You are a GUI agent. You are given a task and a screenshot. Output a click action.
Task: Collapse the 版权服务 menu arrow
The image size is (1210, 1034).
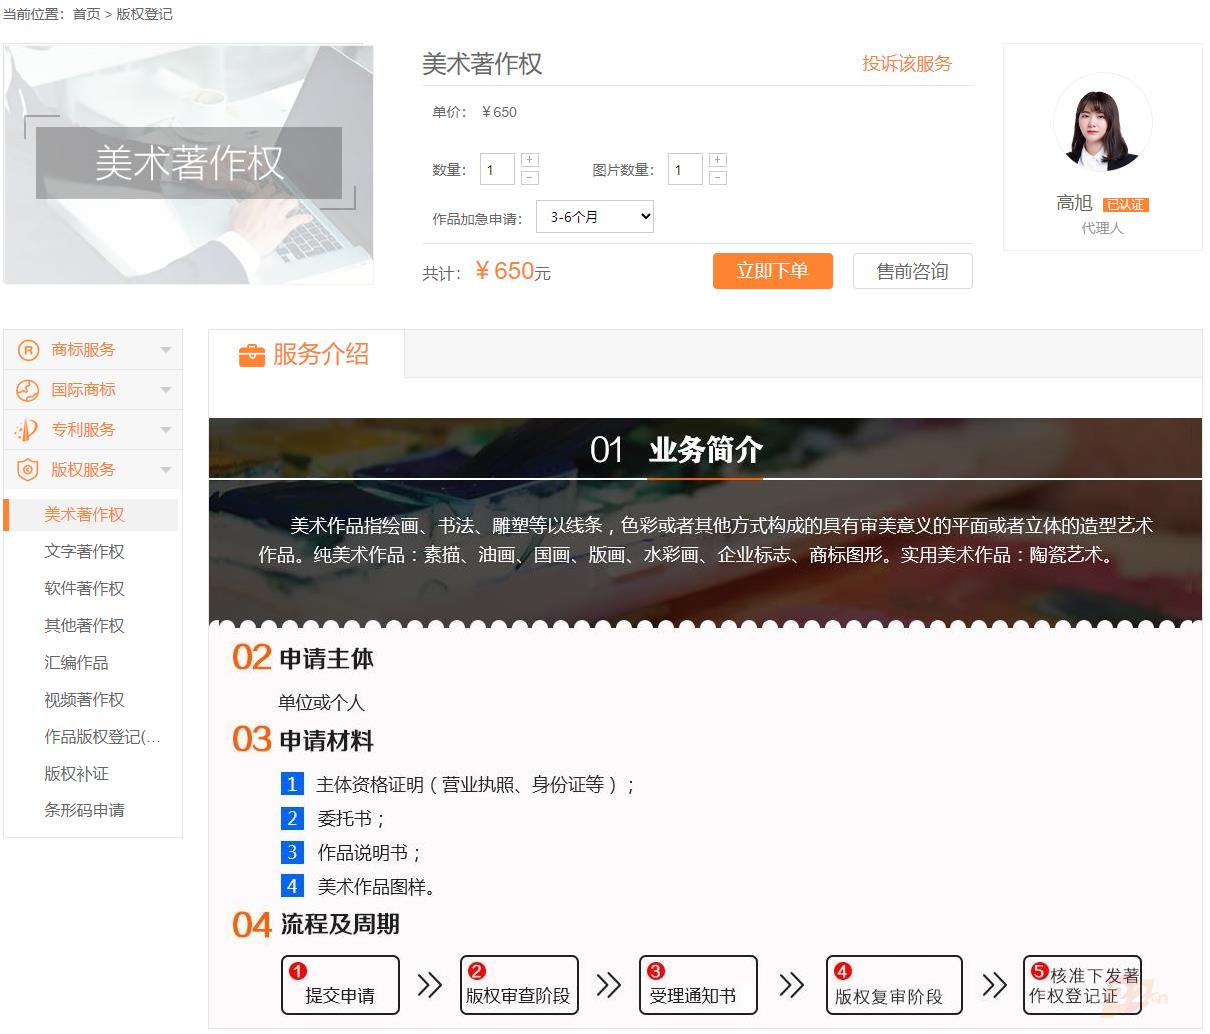tap(166, 470)
